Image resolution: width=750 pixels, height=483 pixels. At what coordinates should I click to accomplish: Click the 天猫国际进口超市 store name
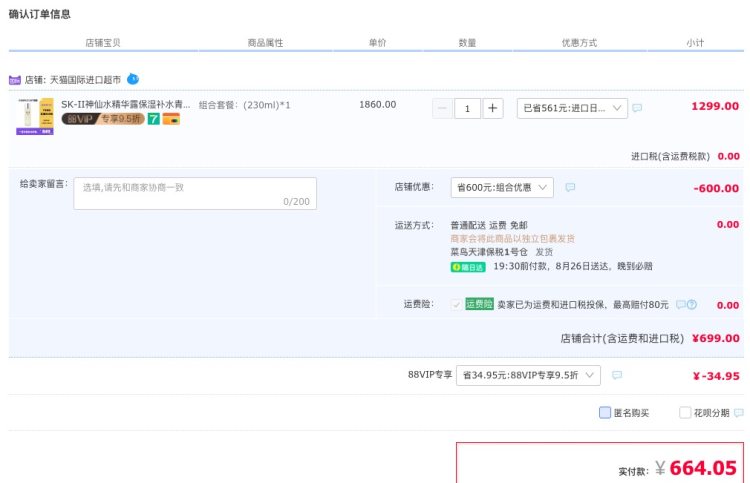[85, 80]
